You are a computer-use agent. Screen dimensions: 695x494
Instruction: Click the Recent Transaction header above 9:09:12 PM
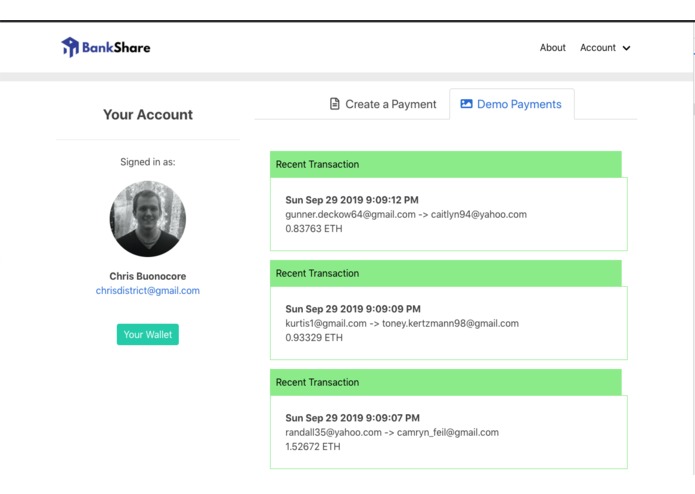[446, 164]
